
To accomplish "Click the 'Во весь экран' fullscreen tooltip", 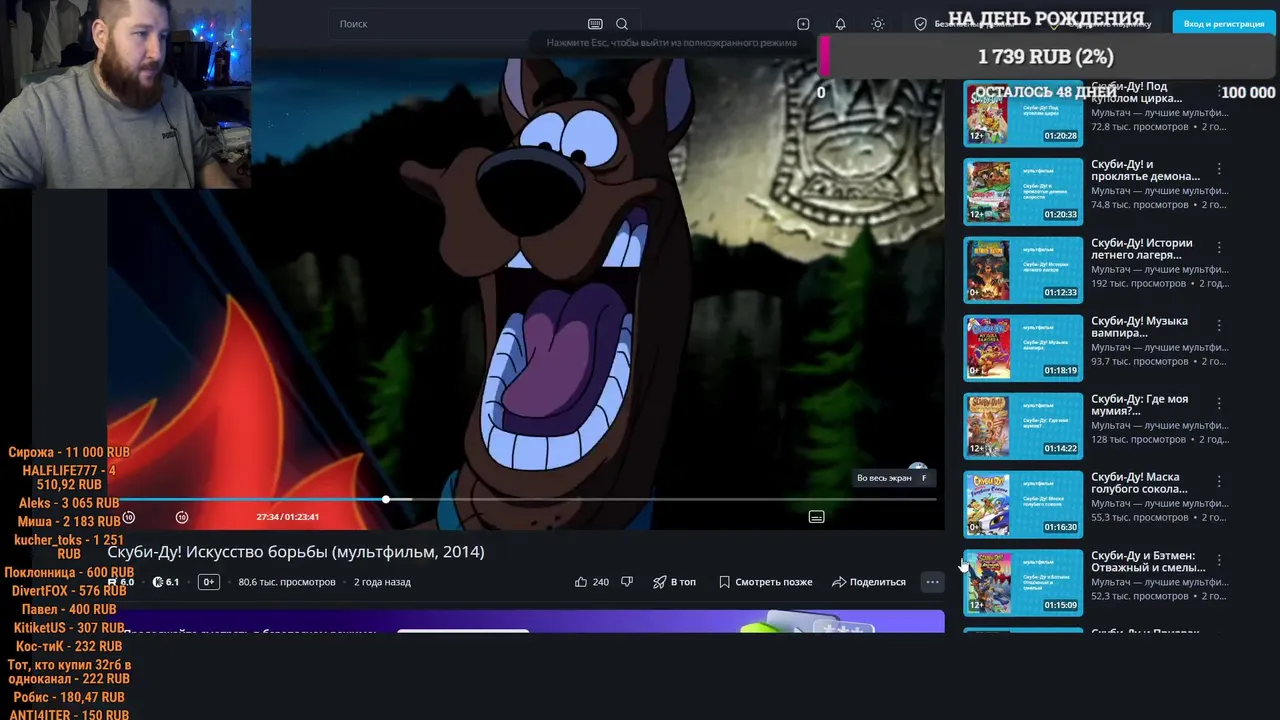I will coord(892,478).
